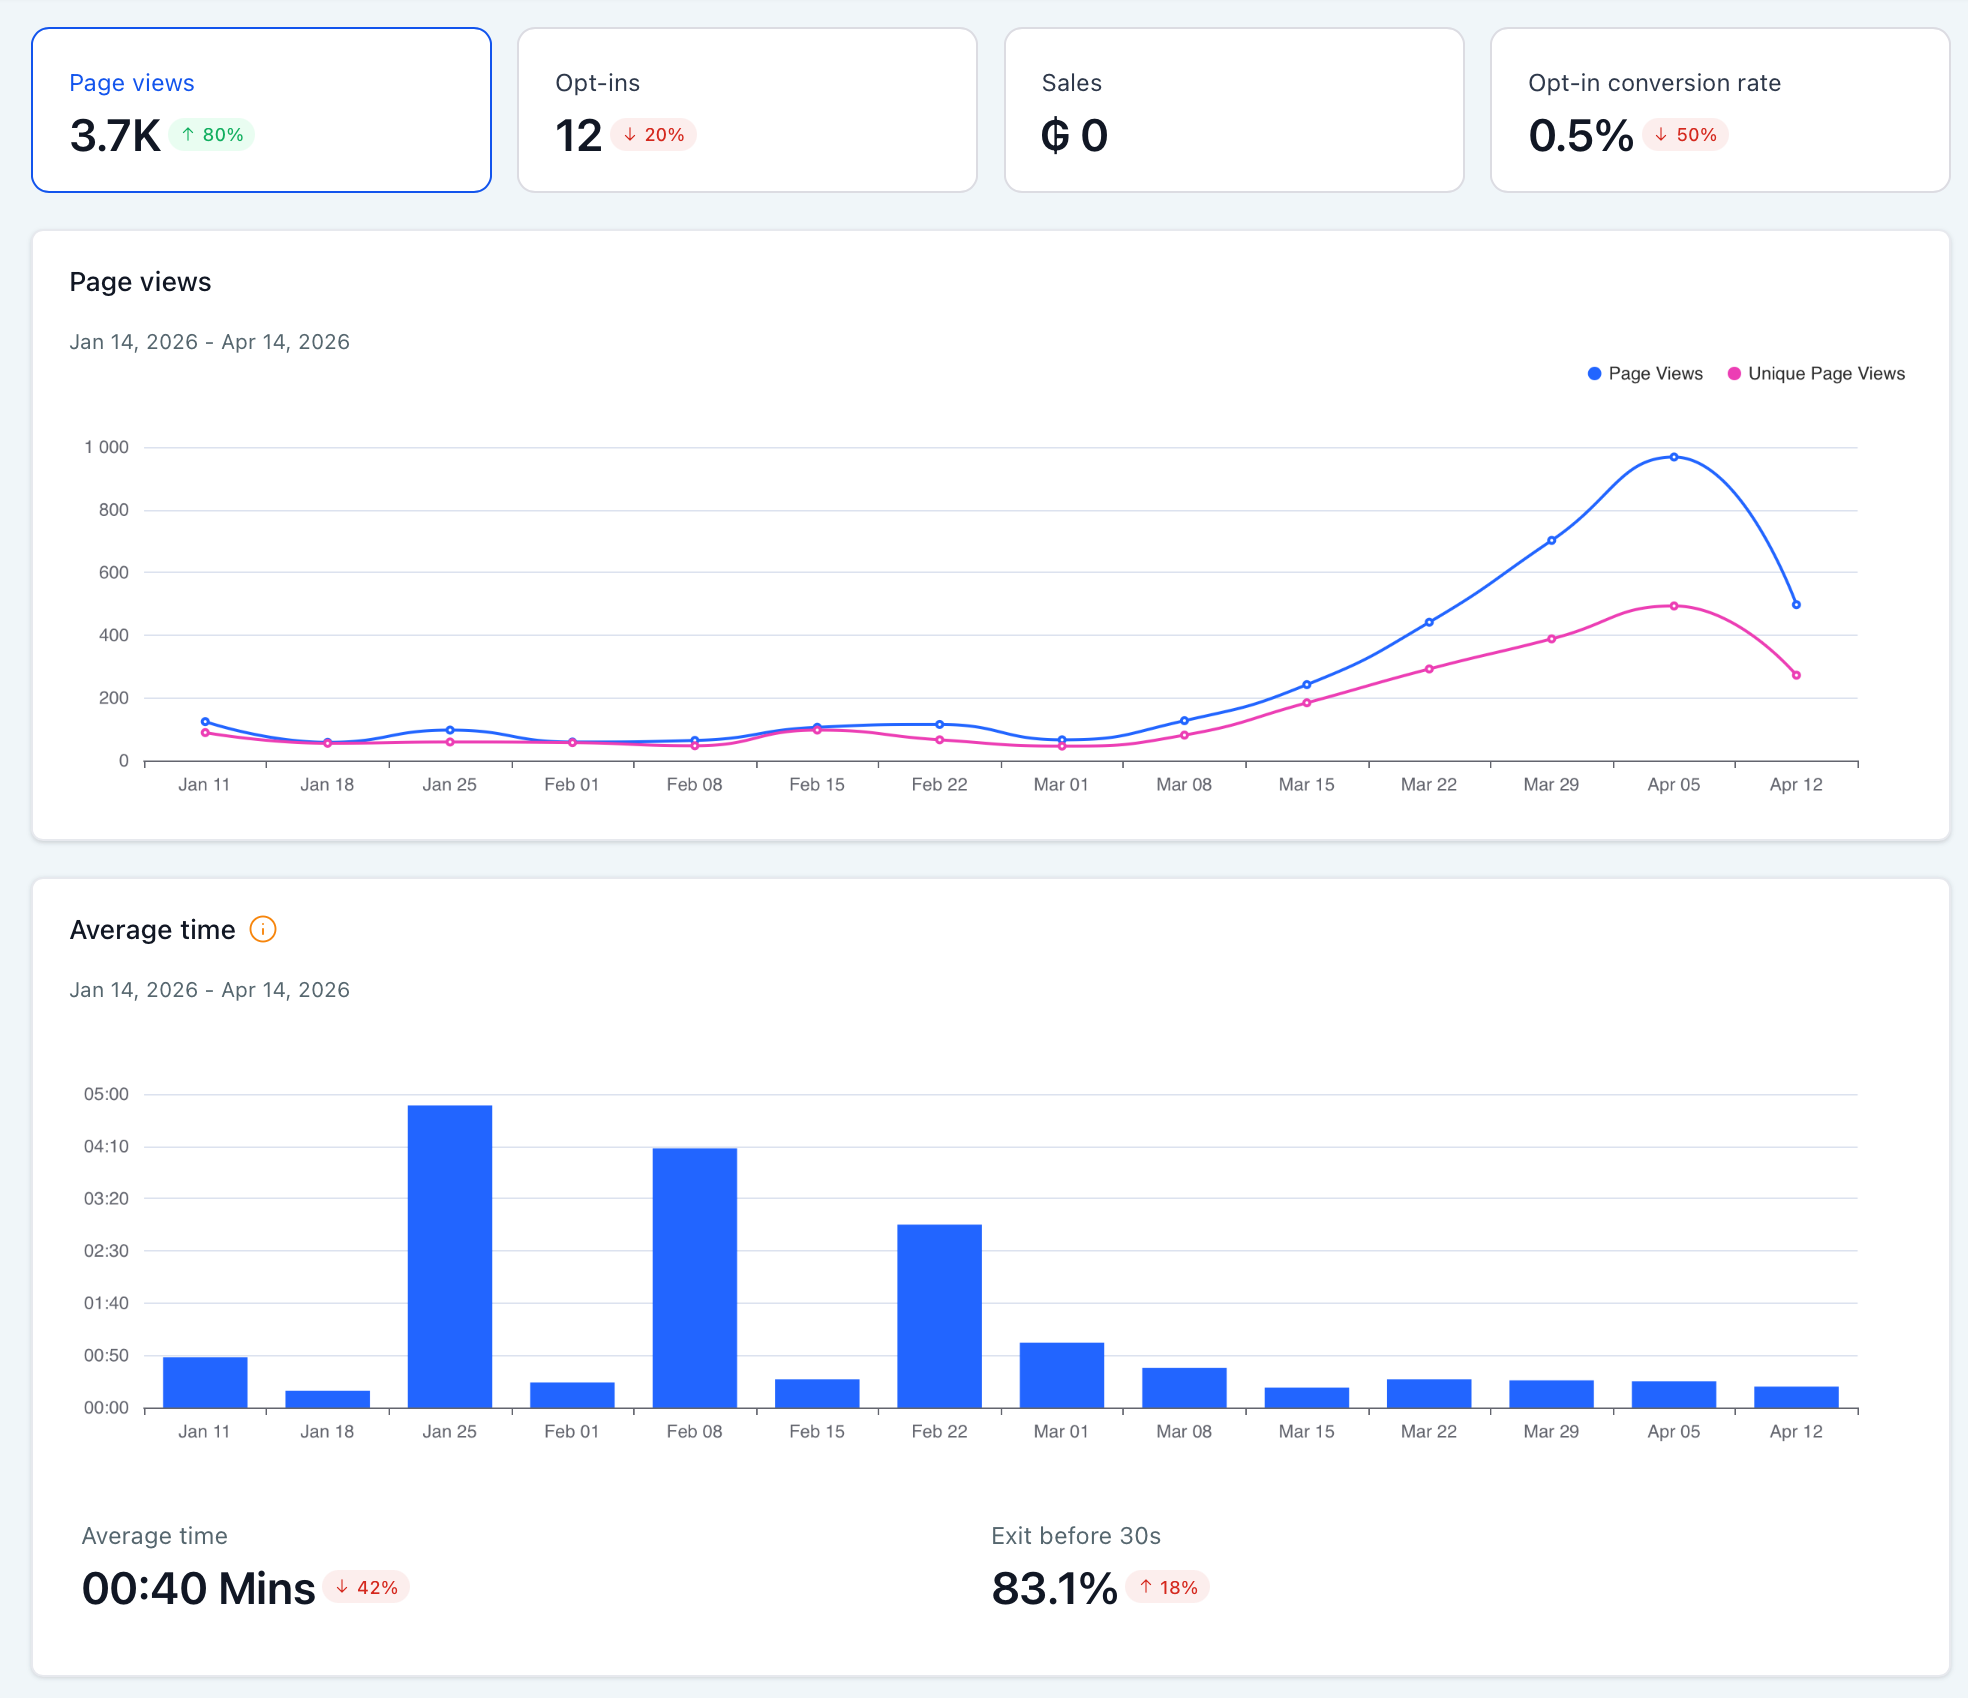
Task: Click the peak Apr 05 data point on the line chart
Action: pyautogui.click(x=1672, y=455)
